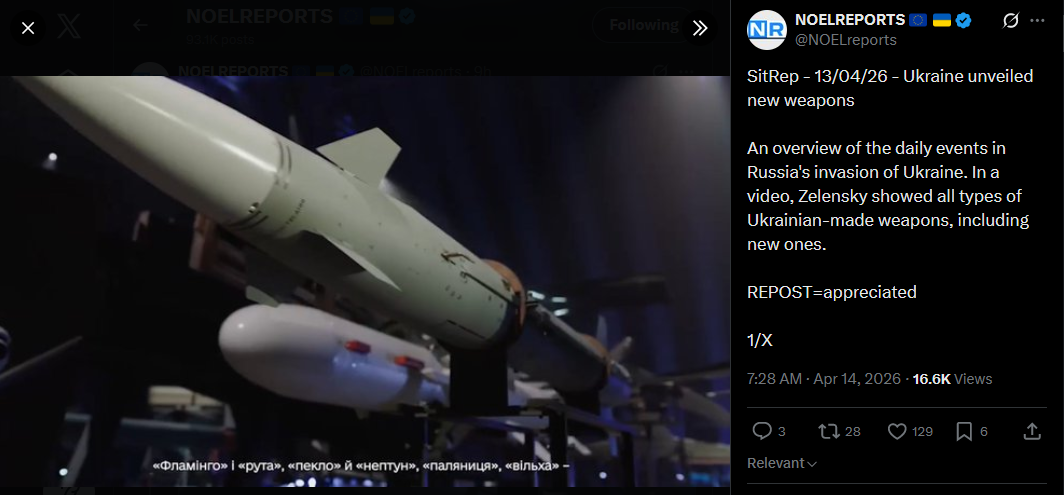Click the dimmed back arrow behind viewer
The image size is (1064, 495).
[x=140, y=26]
